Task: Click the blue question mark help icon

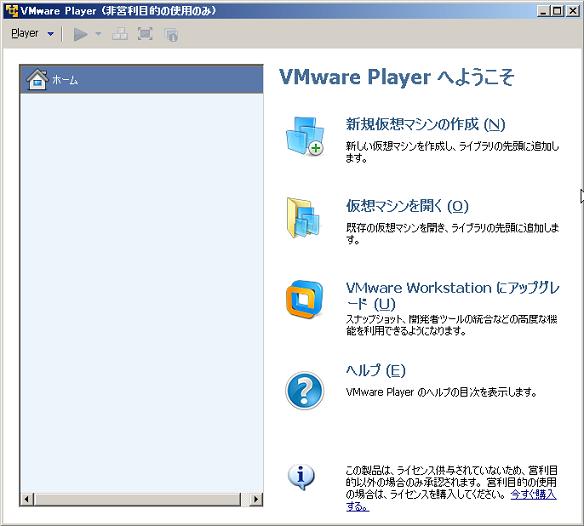Action: tap(304, 390)
